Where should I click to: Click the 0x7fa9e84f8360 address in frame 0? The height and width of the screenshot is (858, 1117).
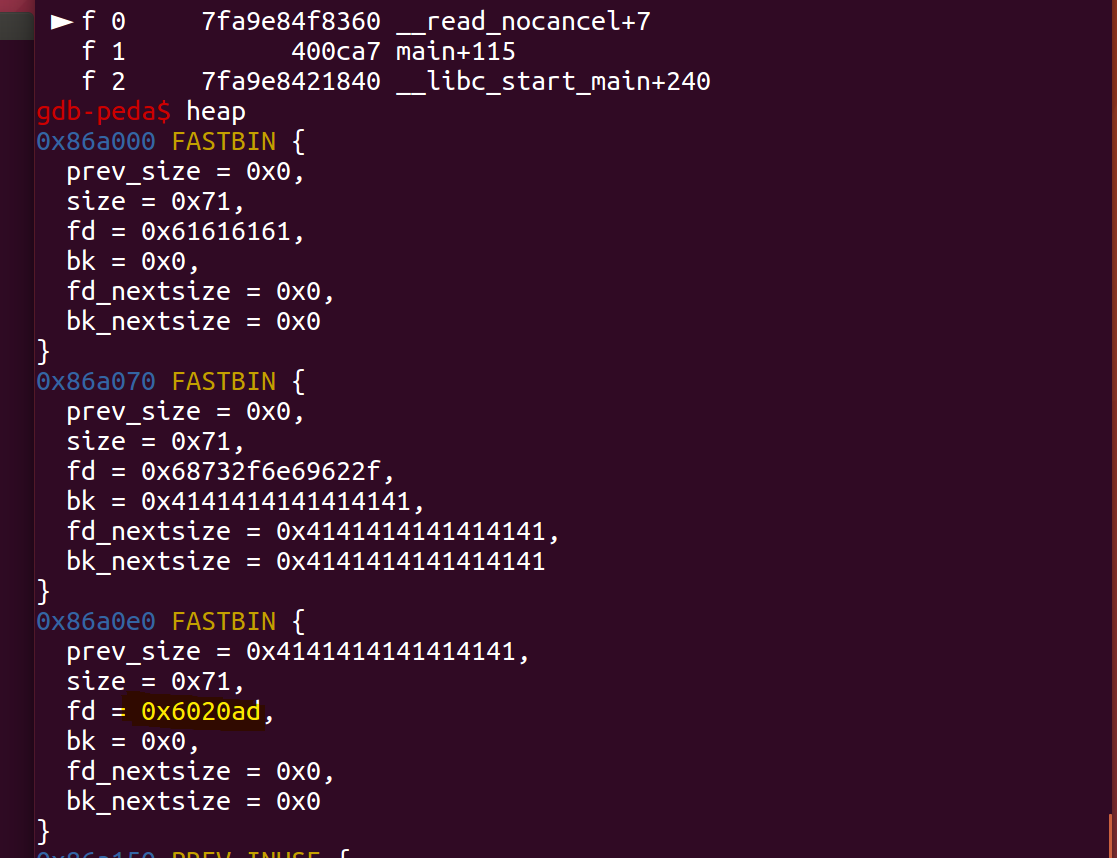[x=290, y=21]
